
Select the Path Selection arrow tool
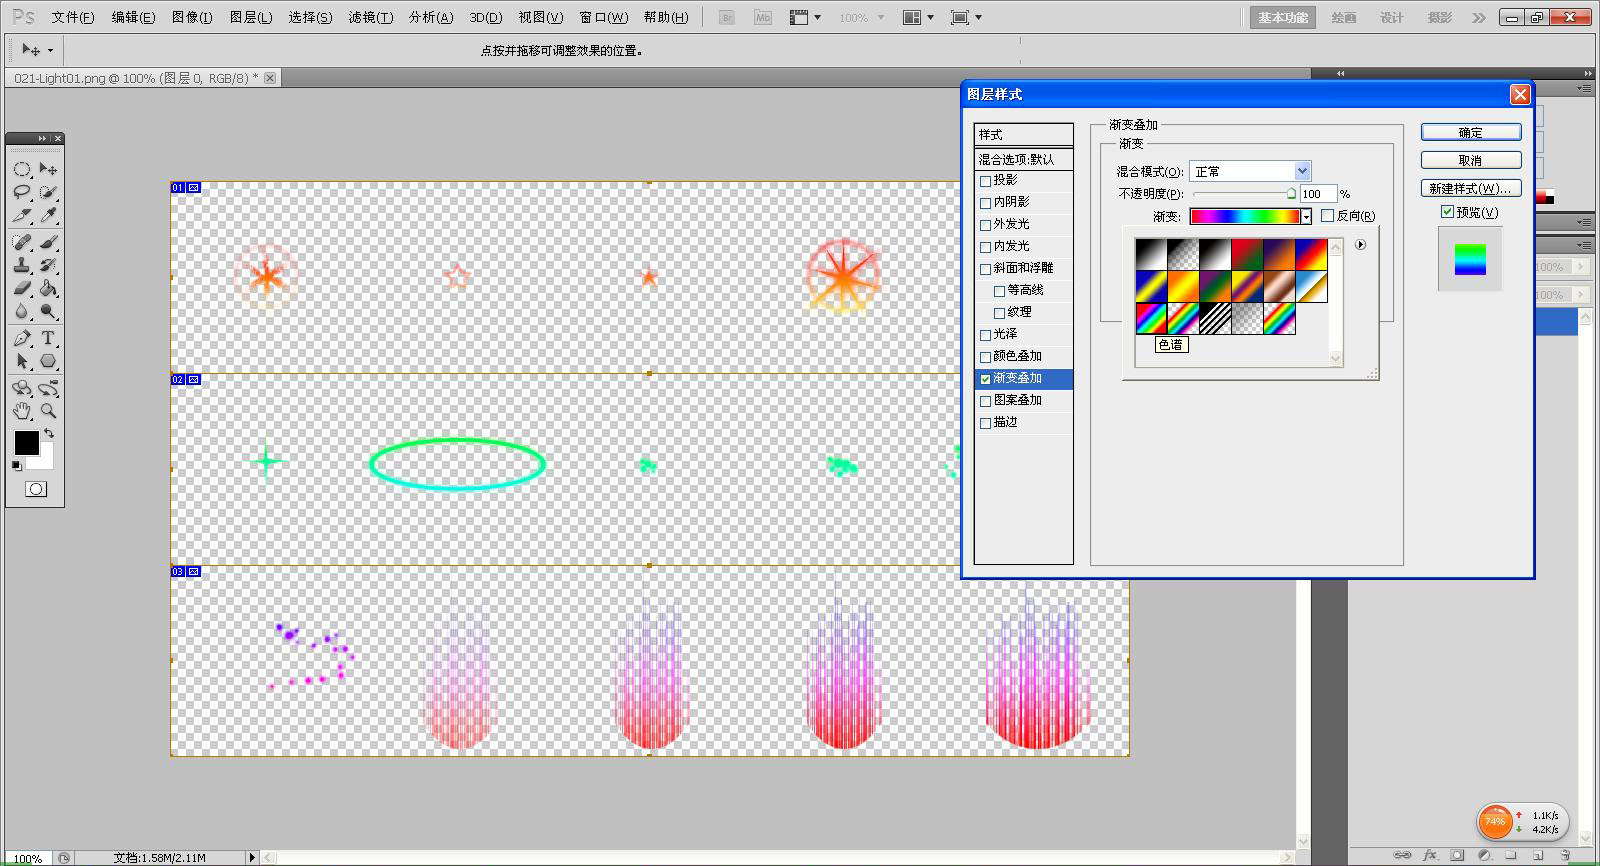tap(22, 361)
